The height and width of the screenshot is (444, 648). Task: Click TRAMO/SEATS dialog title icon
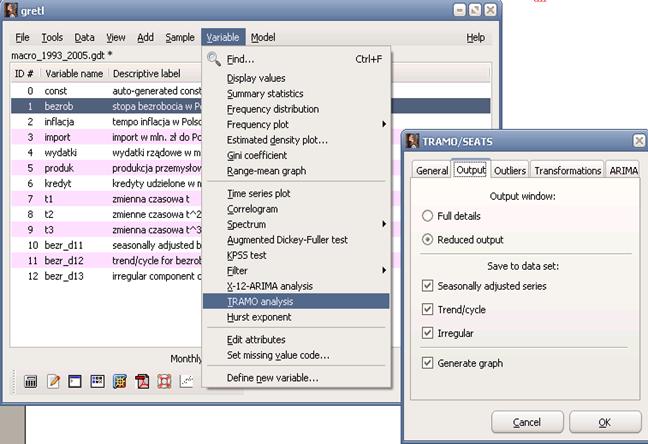pyautogui.click(x=412, y=141)
